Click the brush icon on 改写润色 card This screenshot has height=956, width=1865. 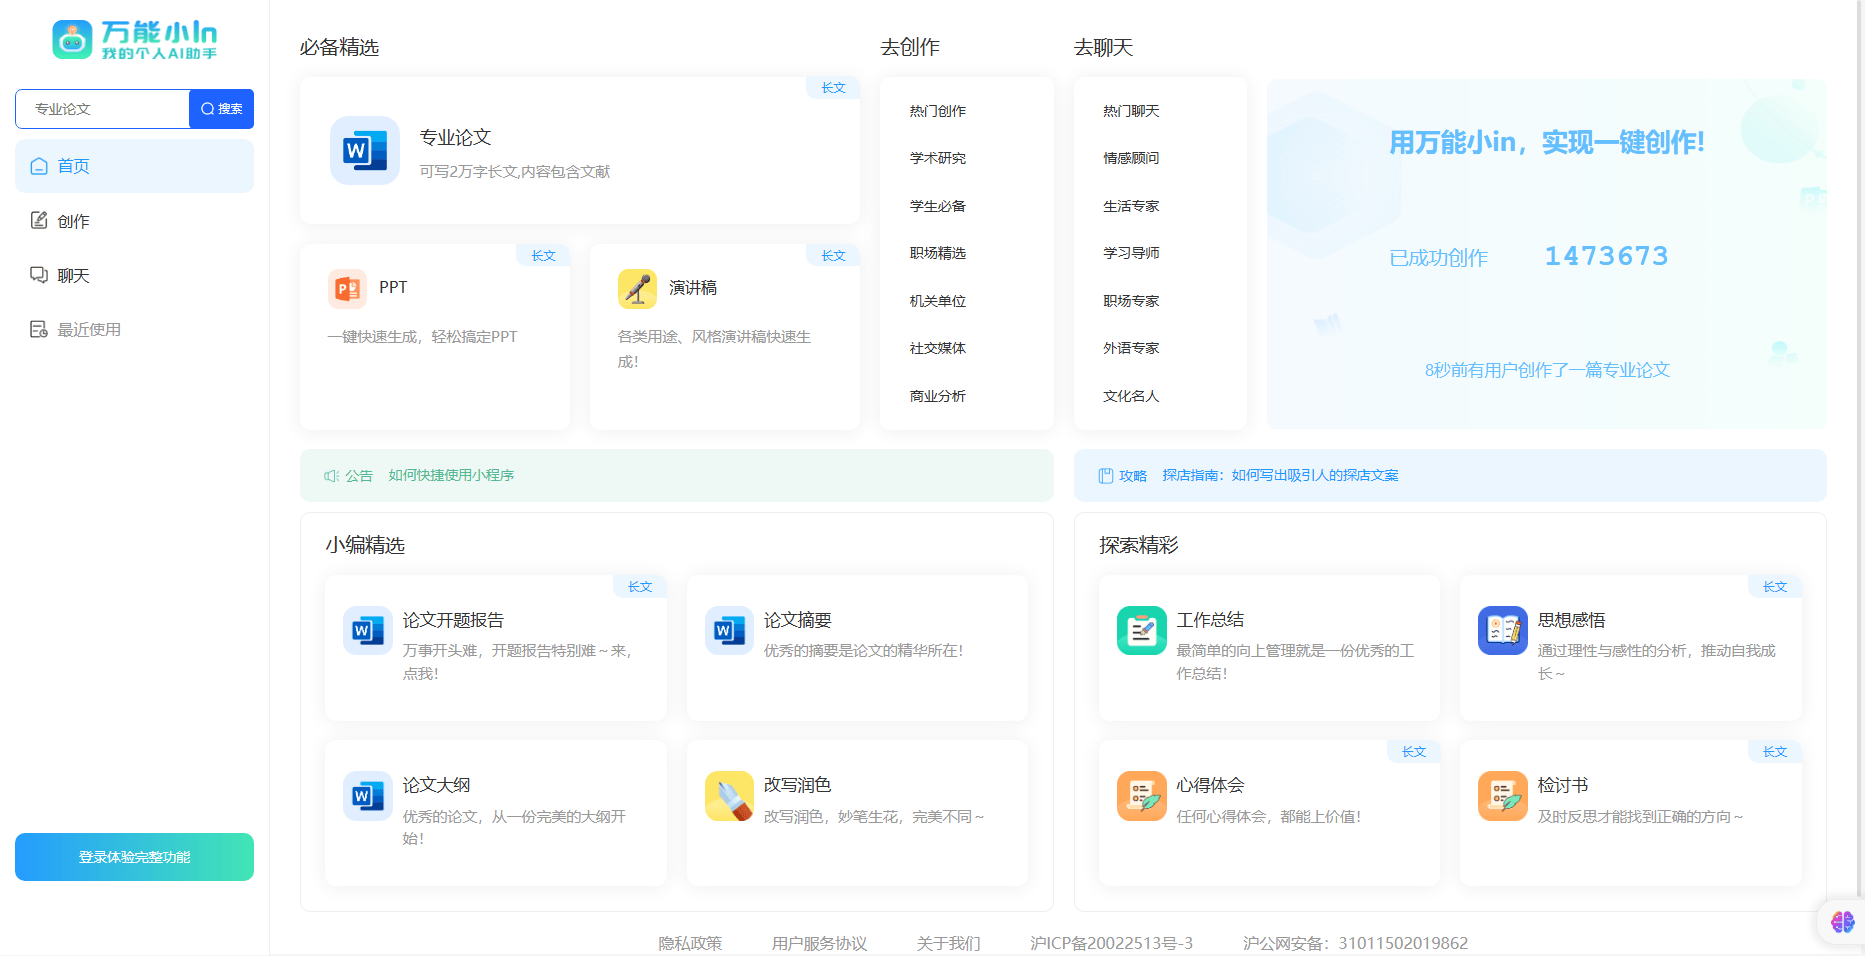(x=729, y=795)
